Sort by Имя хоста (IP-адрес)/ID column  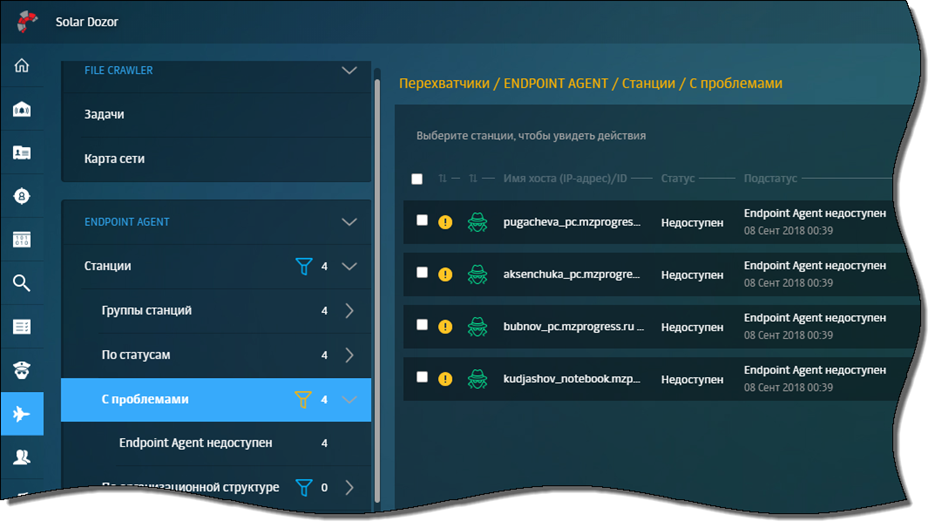[x=565, y=178]
